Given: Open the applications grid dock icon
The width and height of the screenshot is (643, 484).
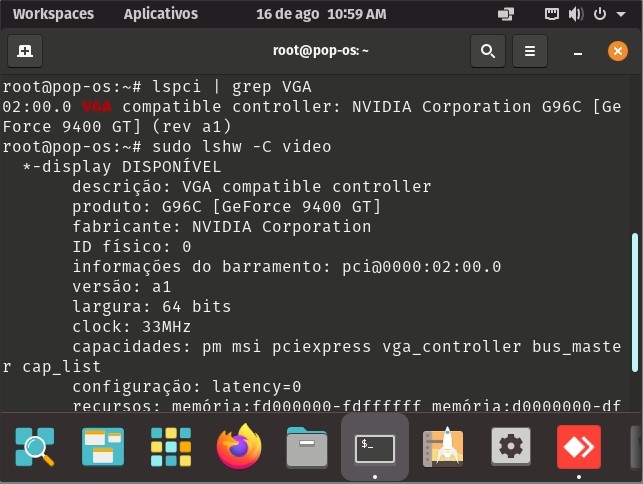Looking at the screenshot, I should coord(171,447).
